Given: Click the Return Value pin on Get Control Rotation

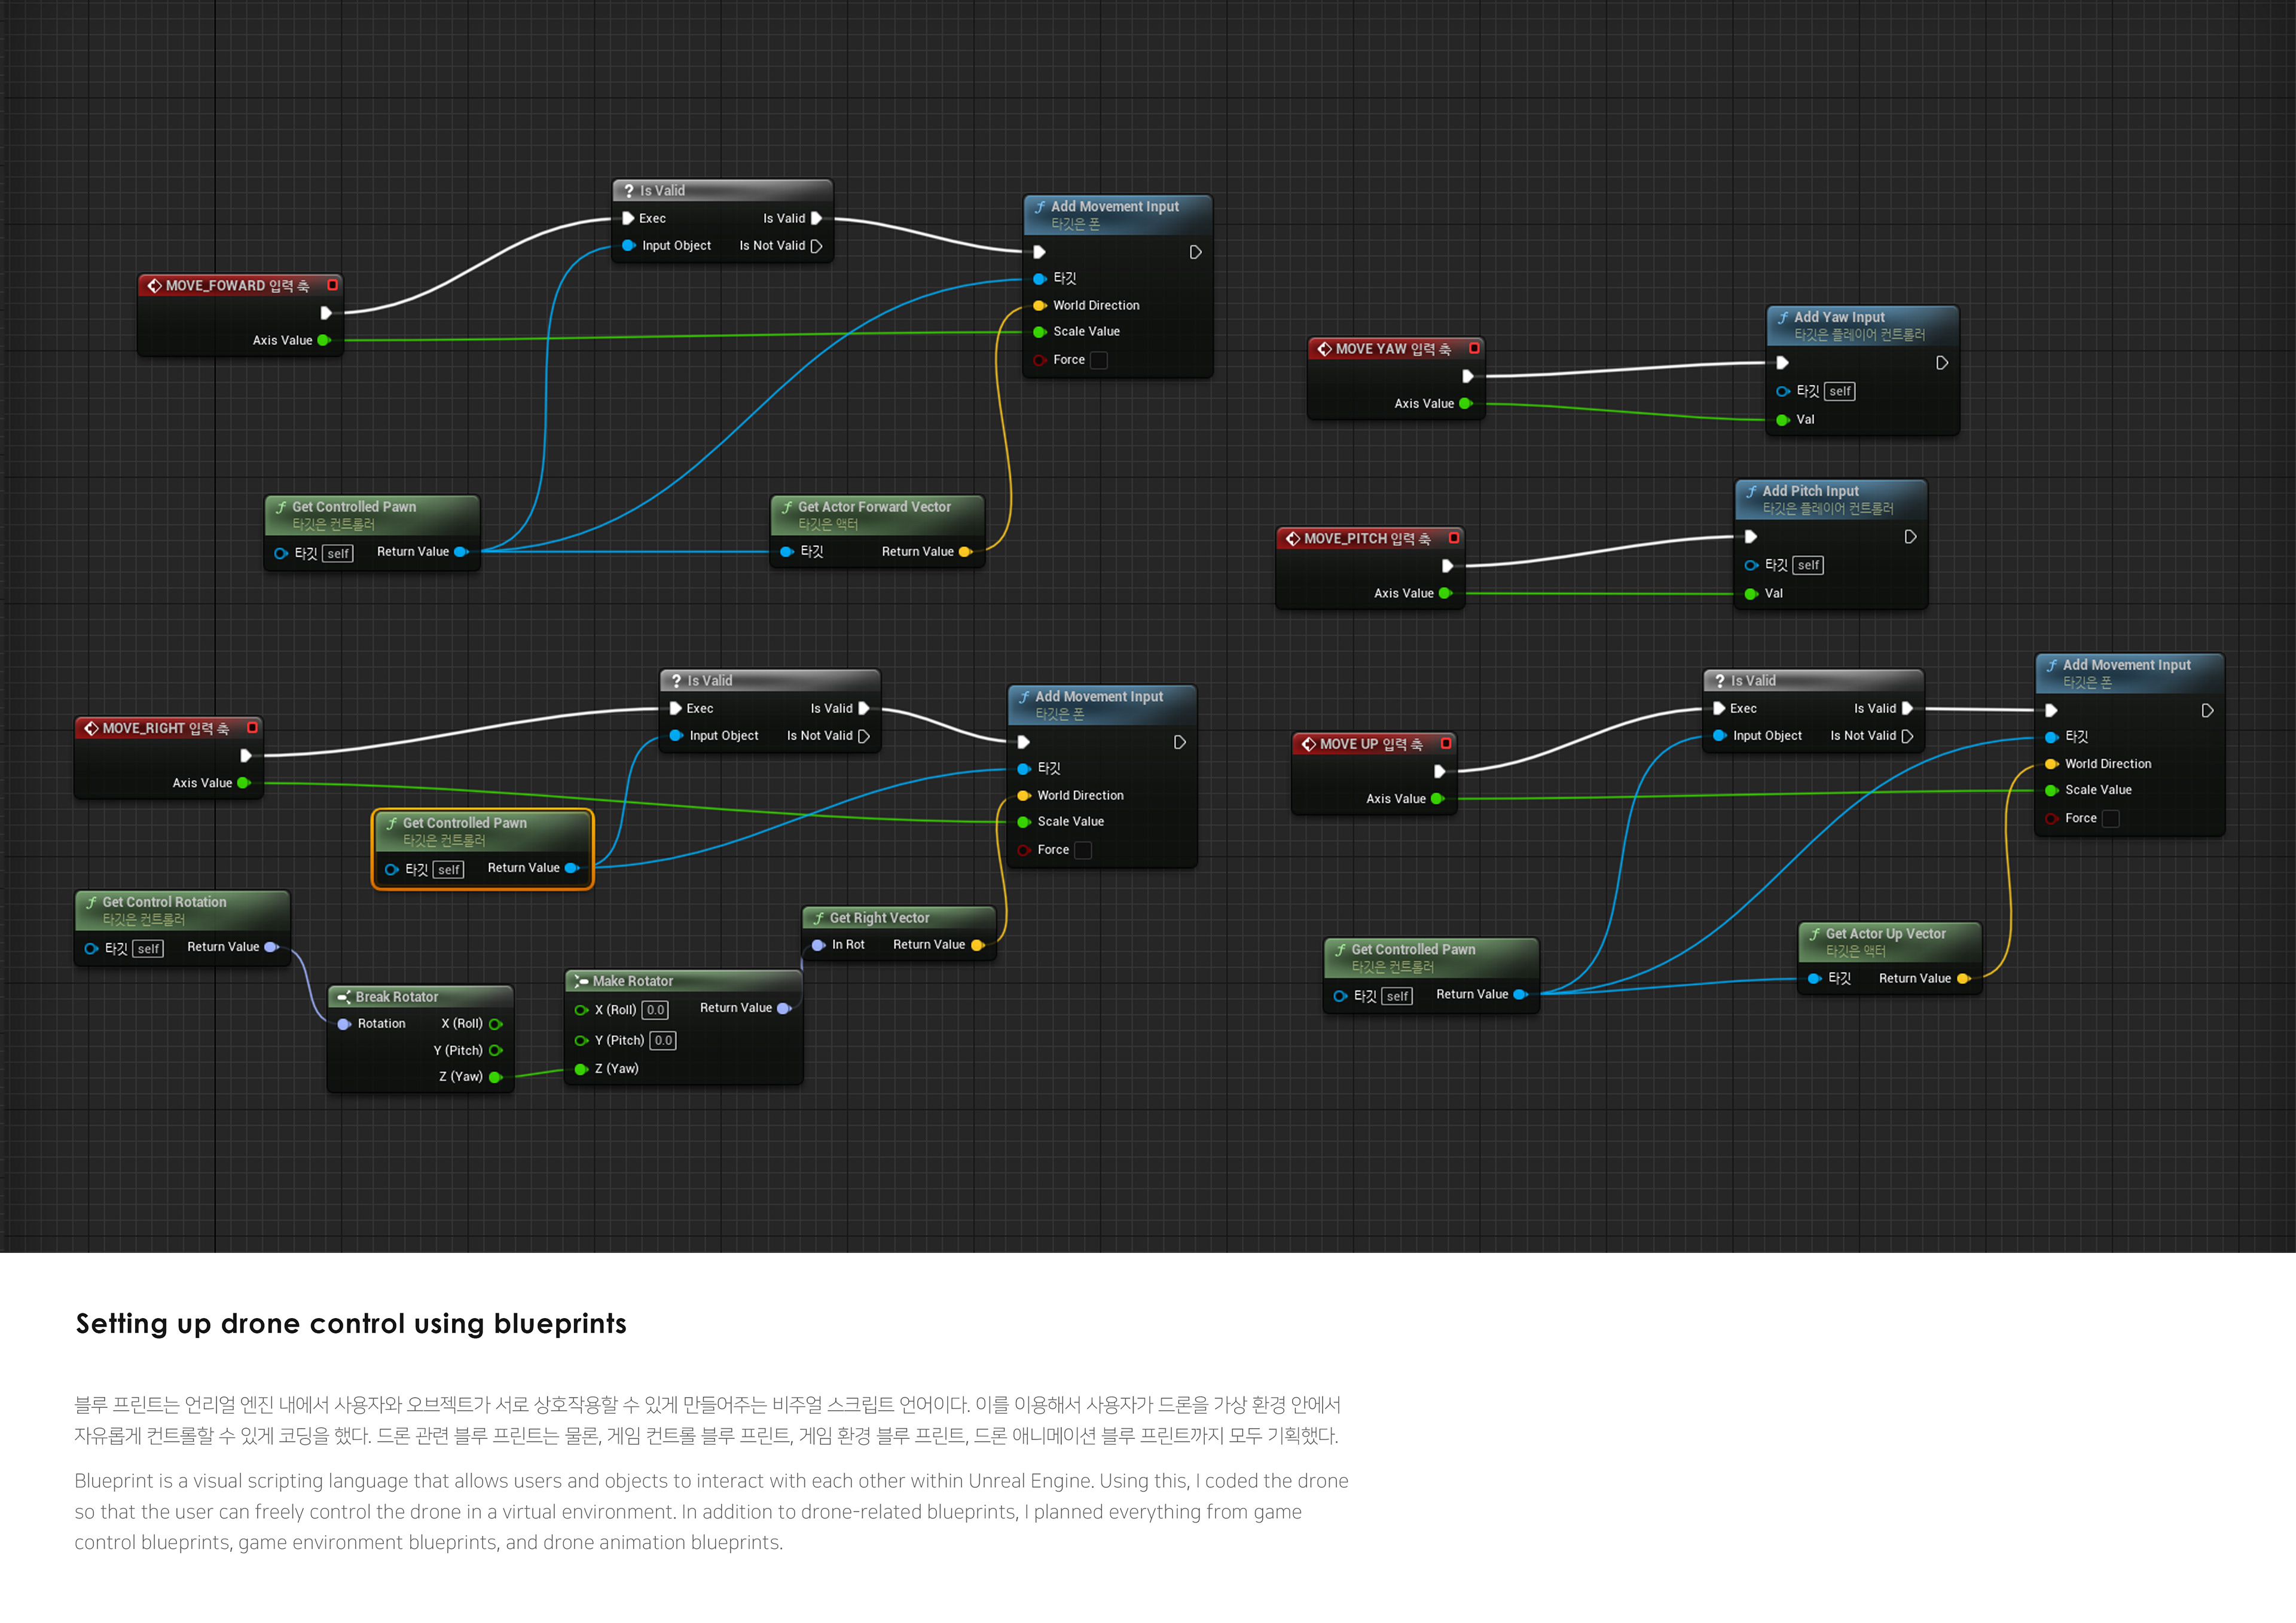Looking at the screenshot, I should pos(271,947).
